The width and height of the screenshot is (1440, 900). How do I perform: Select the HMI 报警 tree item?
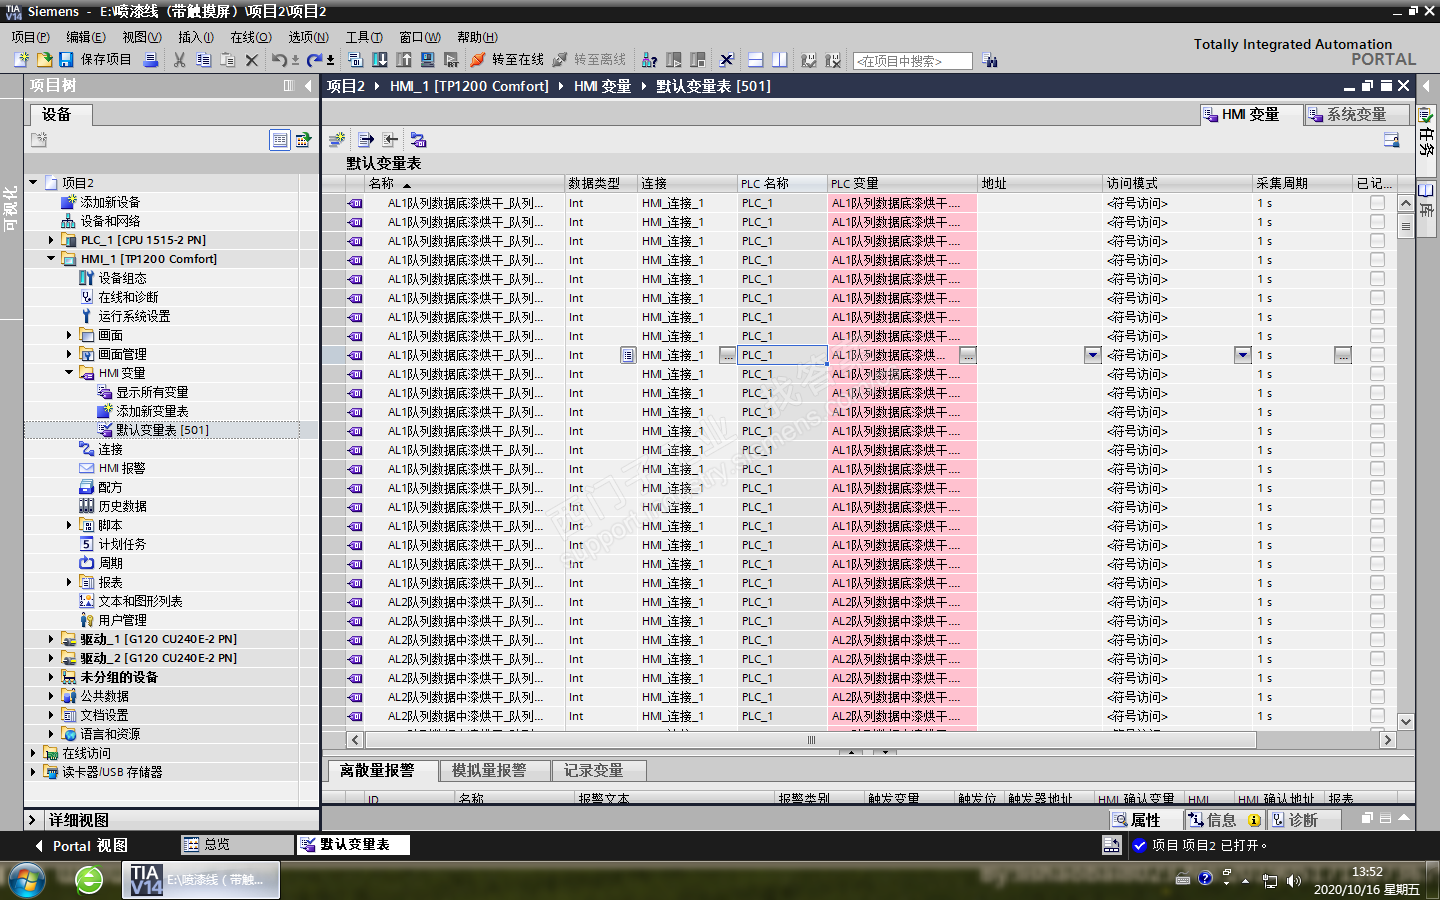click(x=122, y=468)
